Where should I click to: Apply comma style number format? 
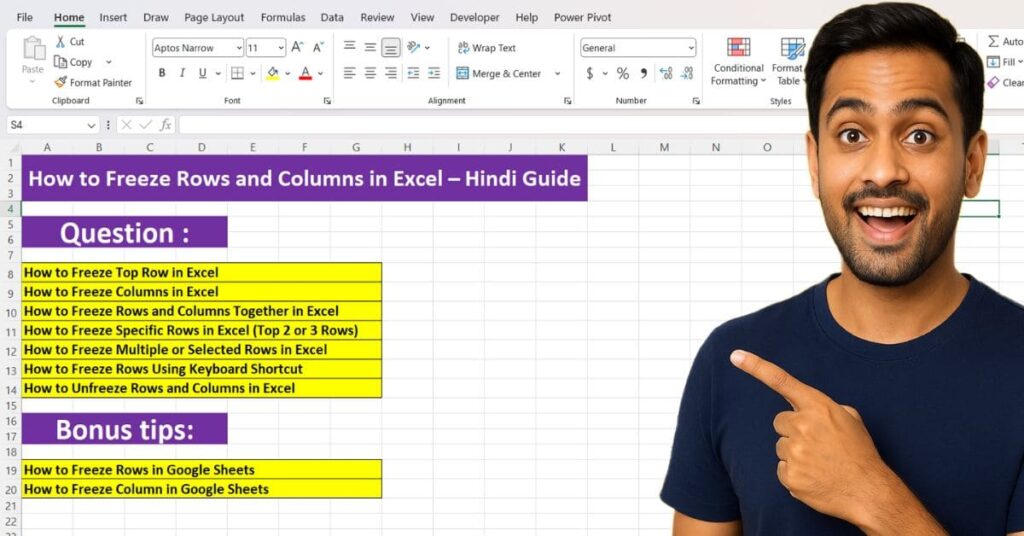pos(644,73)
